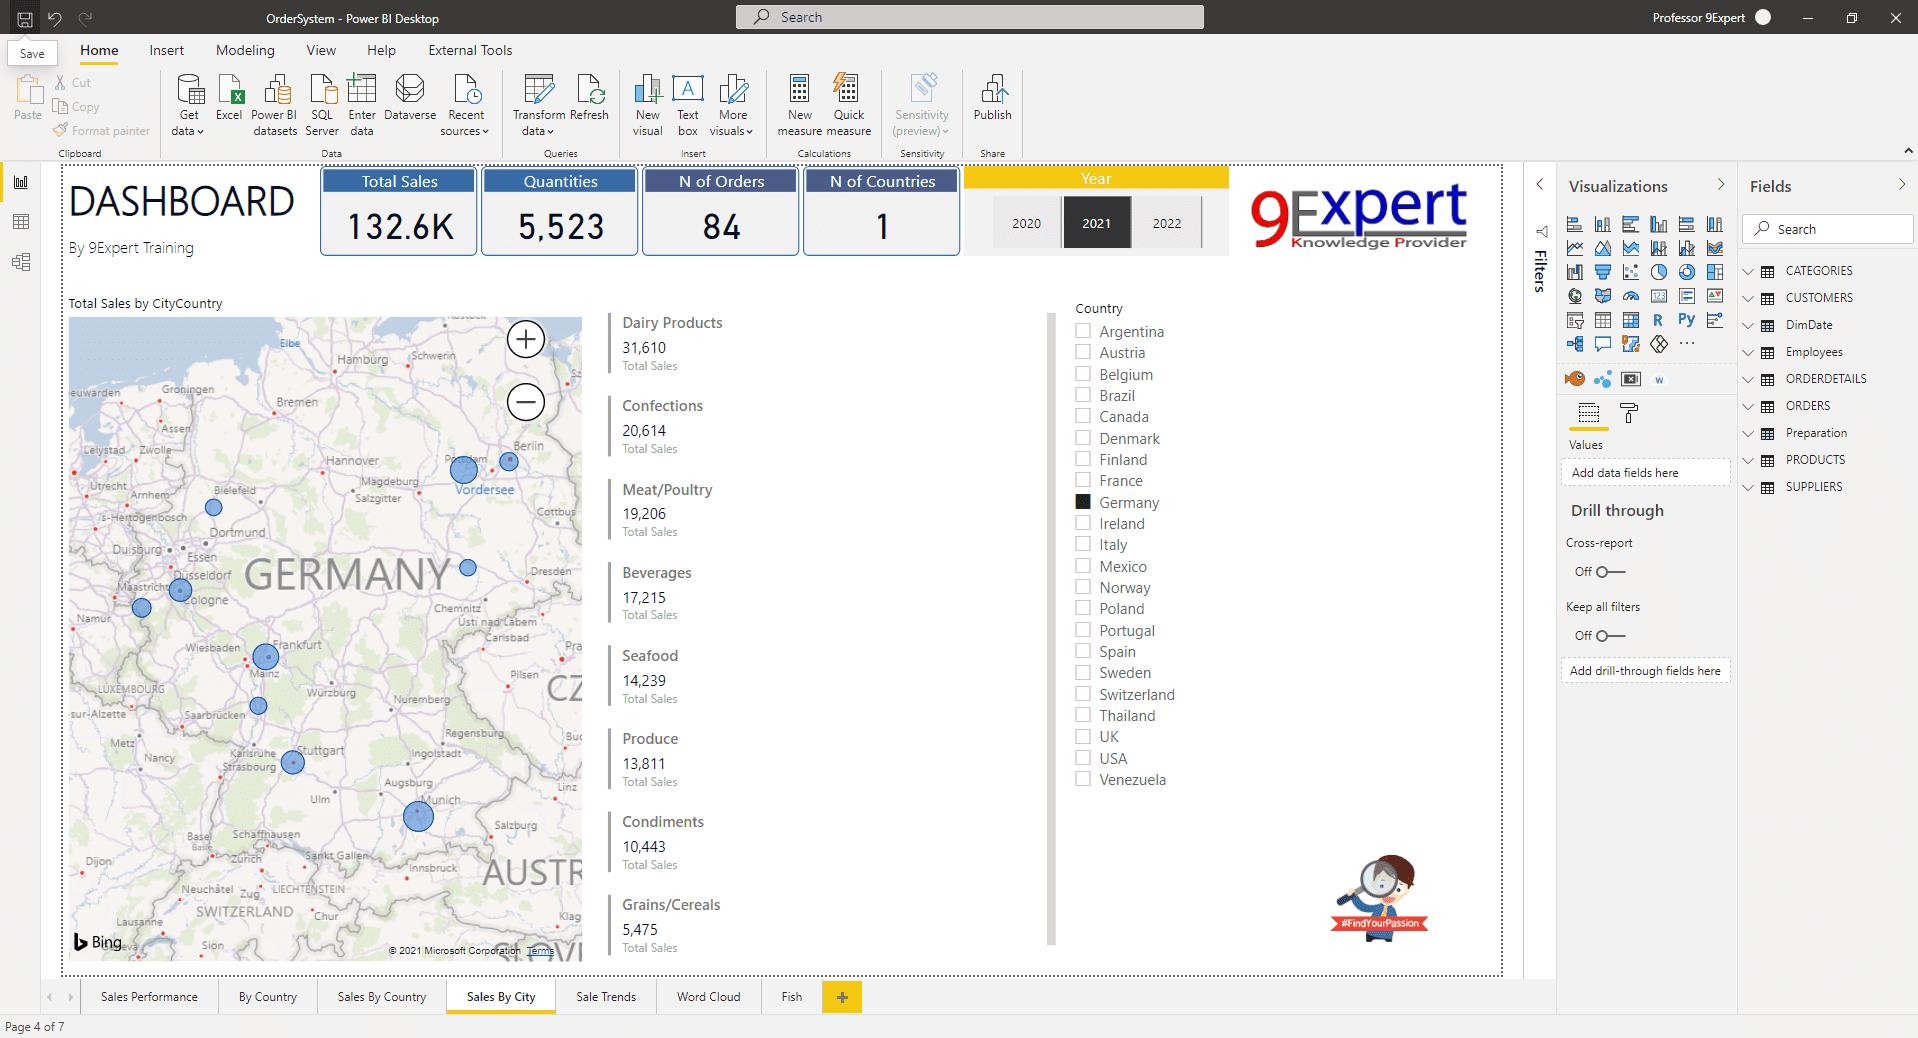Select the decomposition tree visual icon
Screen dimensions: 1918x1038
1575,344
